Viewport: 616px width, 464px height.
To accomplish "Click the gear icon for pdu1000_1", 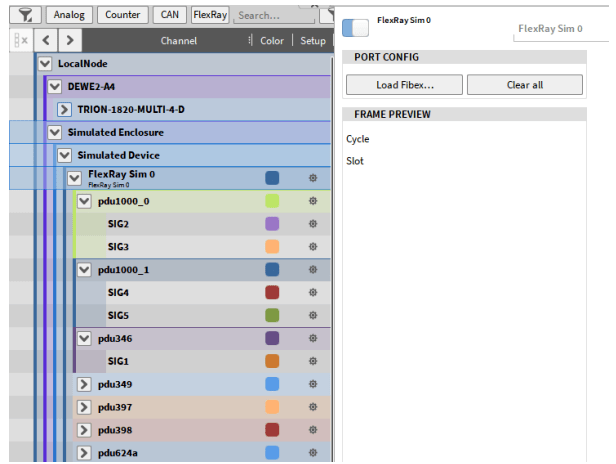I will click(313, 270).
